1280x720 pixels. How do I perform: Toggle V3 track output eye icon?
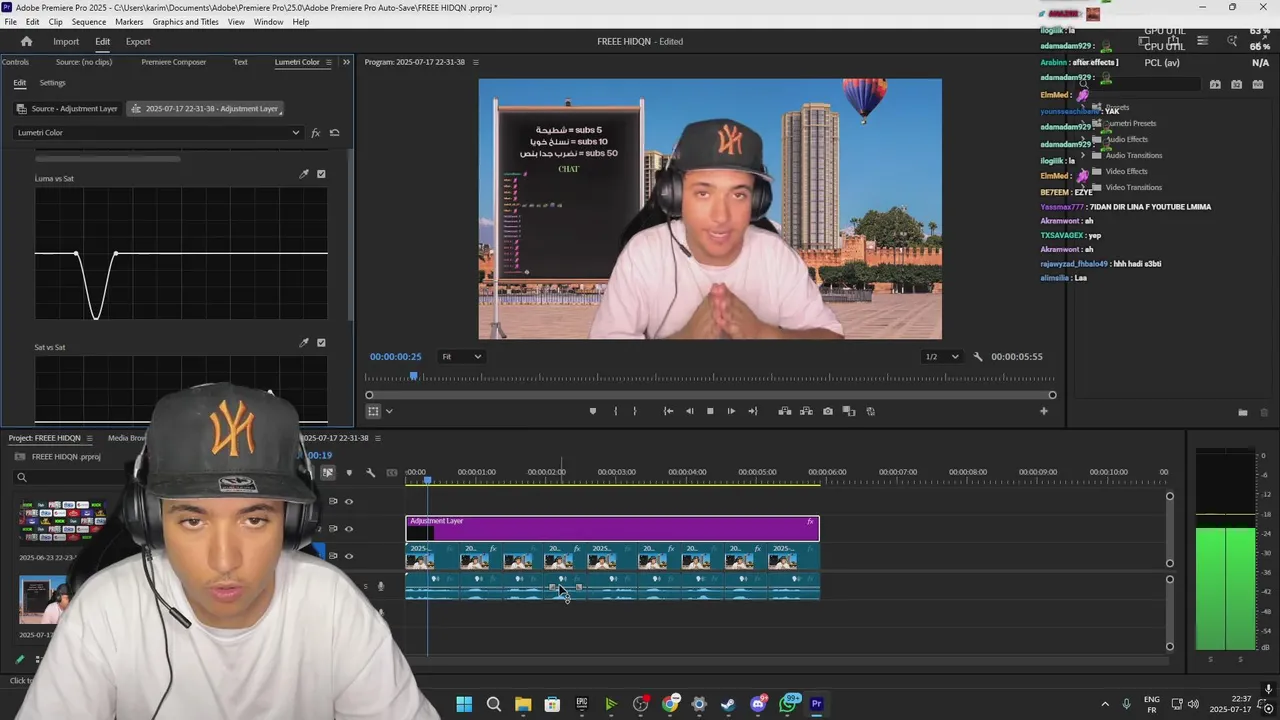(348, 501)
